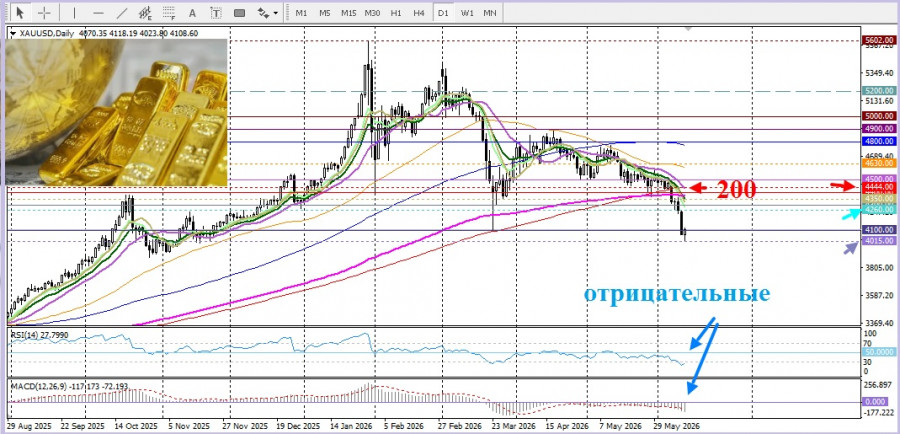Pick the vertical line drawing tool
Viewport: 900px width, 434px height.
coord(75,12)
